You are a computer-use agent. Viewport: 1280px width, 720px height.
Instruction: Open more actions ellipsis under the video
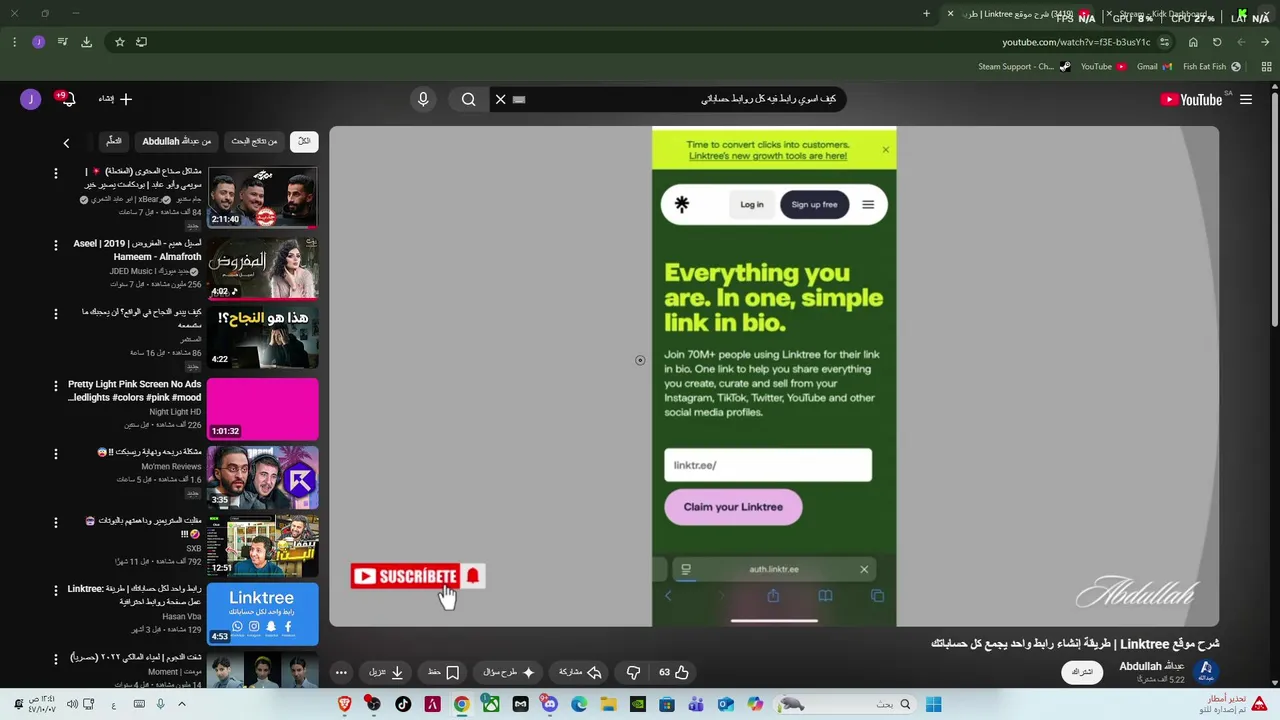(x=341, y=672)
